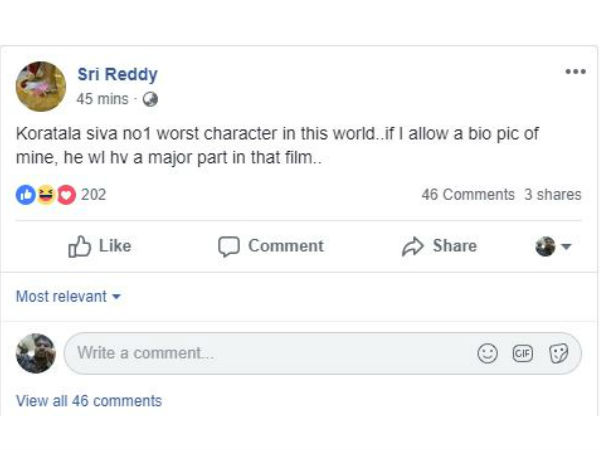Click the public globe privacy icon
Viewport: 600px width, 450px height.
(150, 99)
